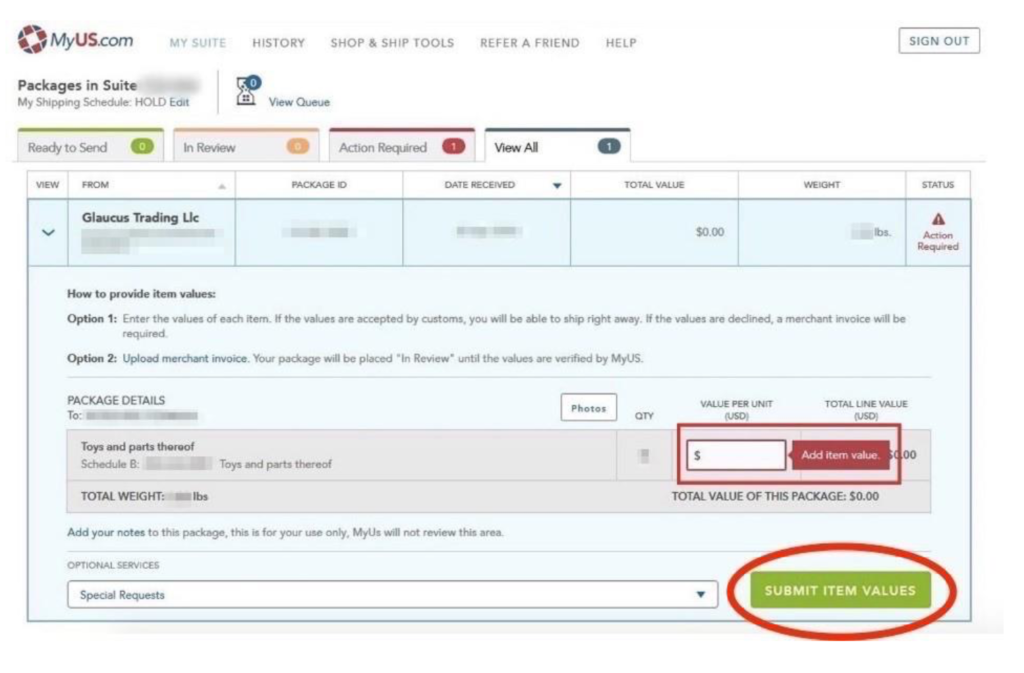Open the Special Requests dropdown
Image resolution: width=1024 pixels, height=673 pixels.
(x=392, y=595)
